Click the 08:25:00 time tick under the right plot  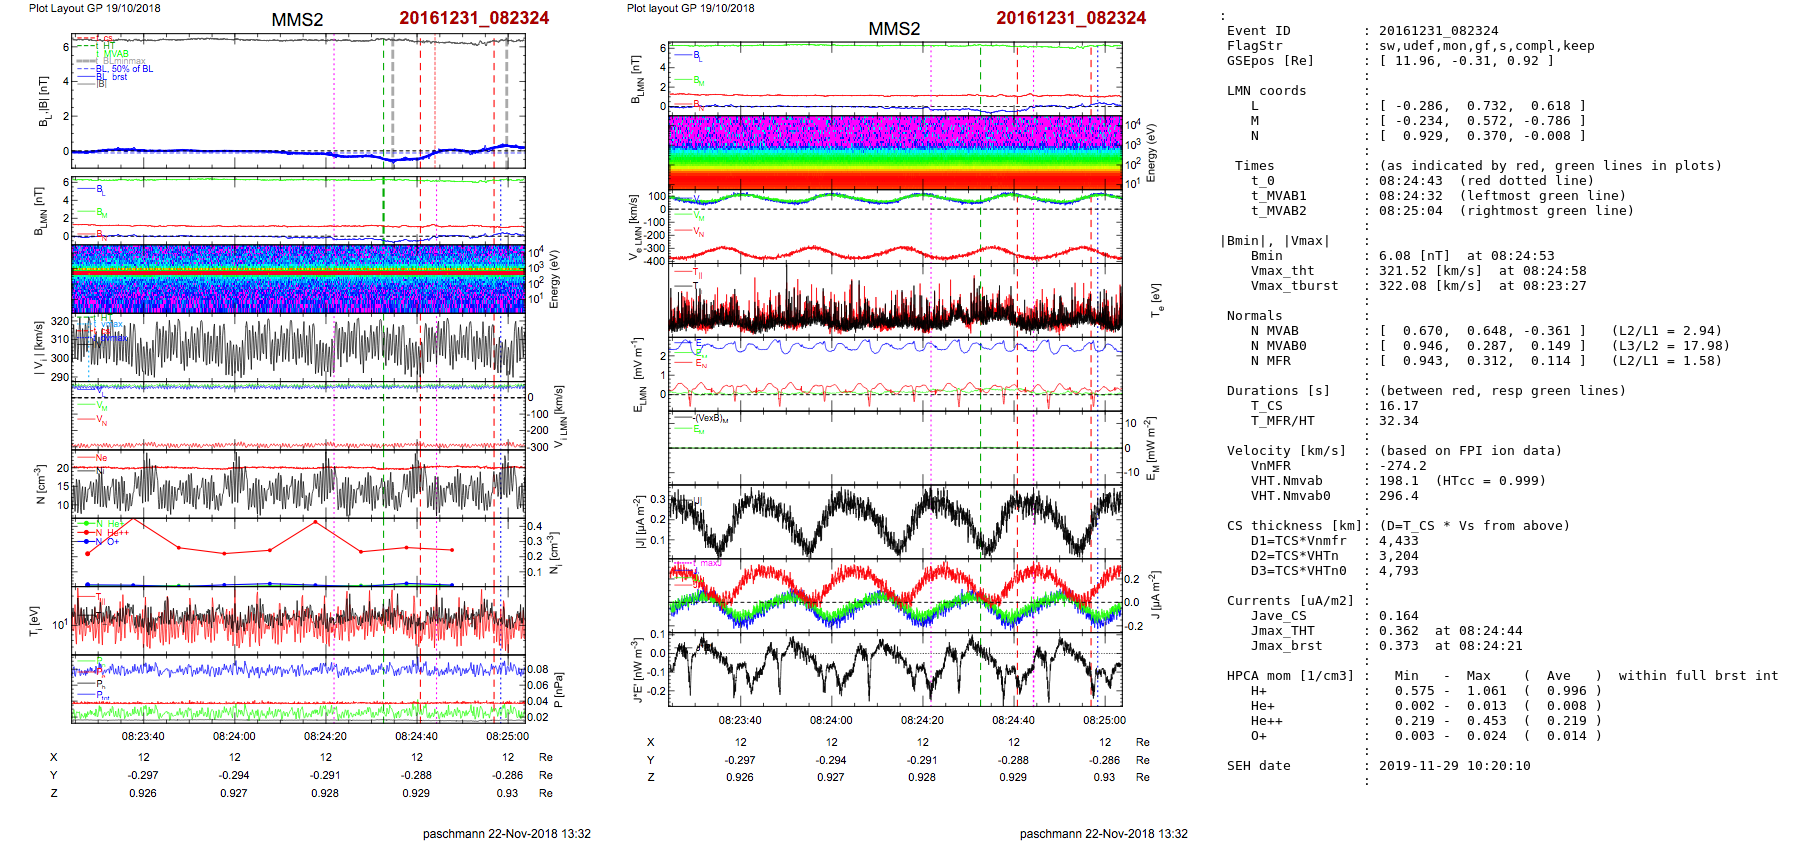pyautogui.click(x=1104, y=720)
